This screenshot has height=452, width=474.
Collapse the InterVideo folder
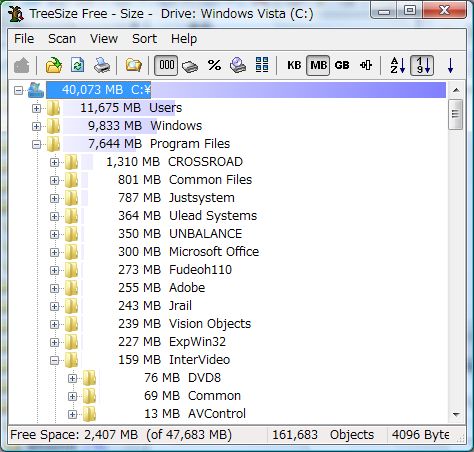coord(54,360)
